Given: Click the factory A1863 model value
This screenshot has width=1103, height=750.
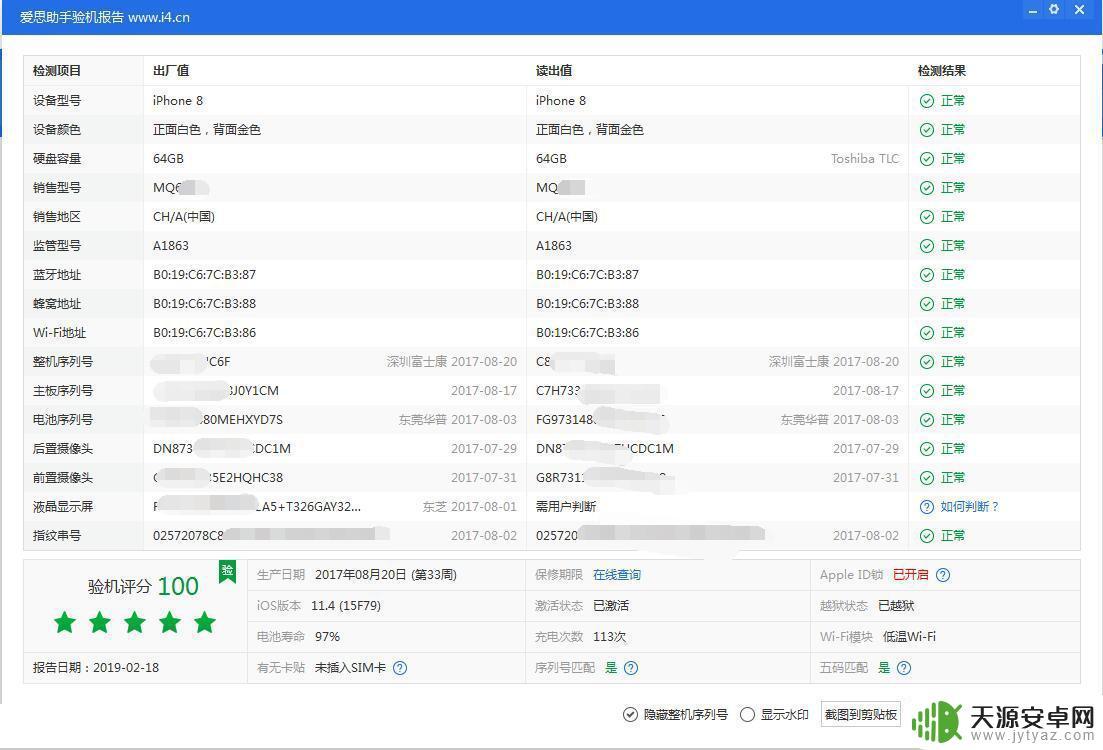Looking at the screenshot, I should 171,246.
